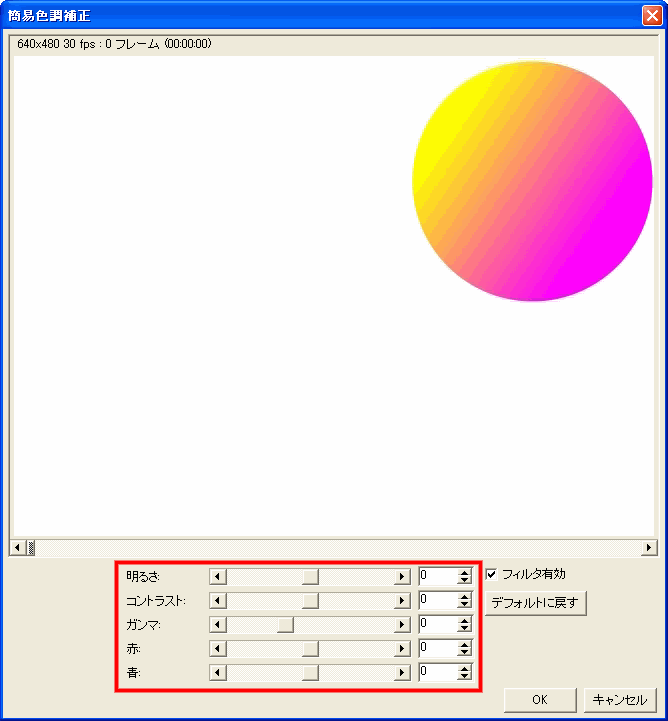668x721 pixels.
Task: Click the ガンマ slider thumb
Action: 285,624
